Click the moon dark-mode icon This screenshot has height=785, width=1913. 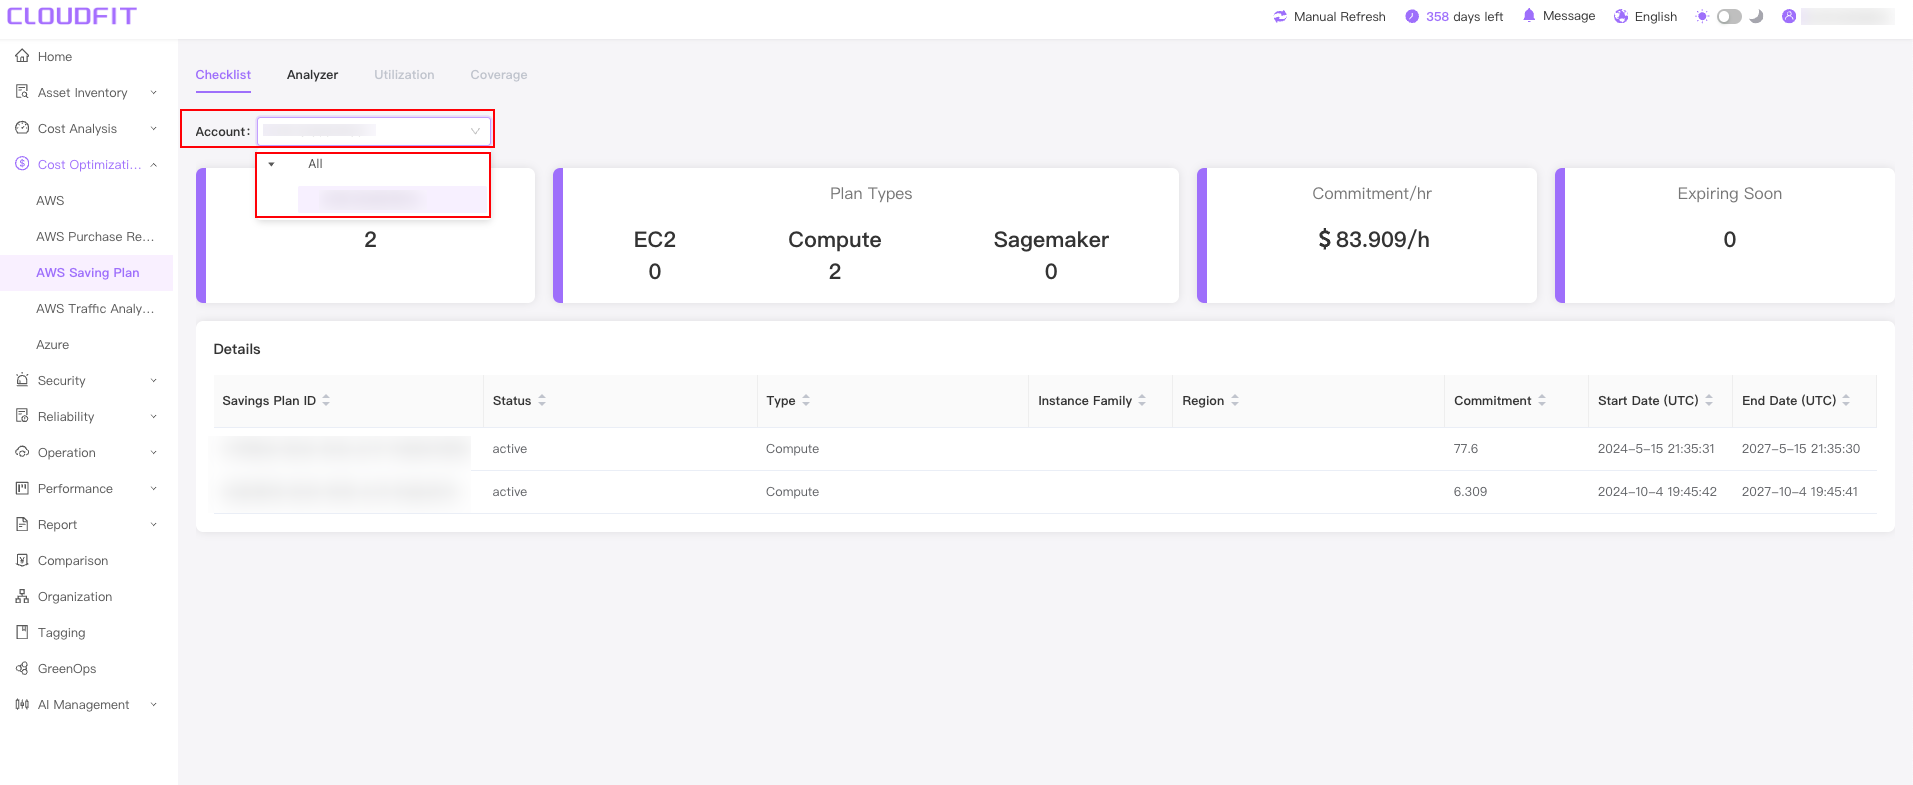(x=1756, y=16)
